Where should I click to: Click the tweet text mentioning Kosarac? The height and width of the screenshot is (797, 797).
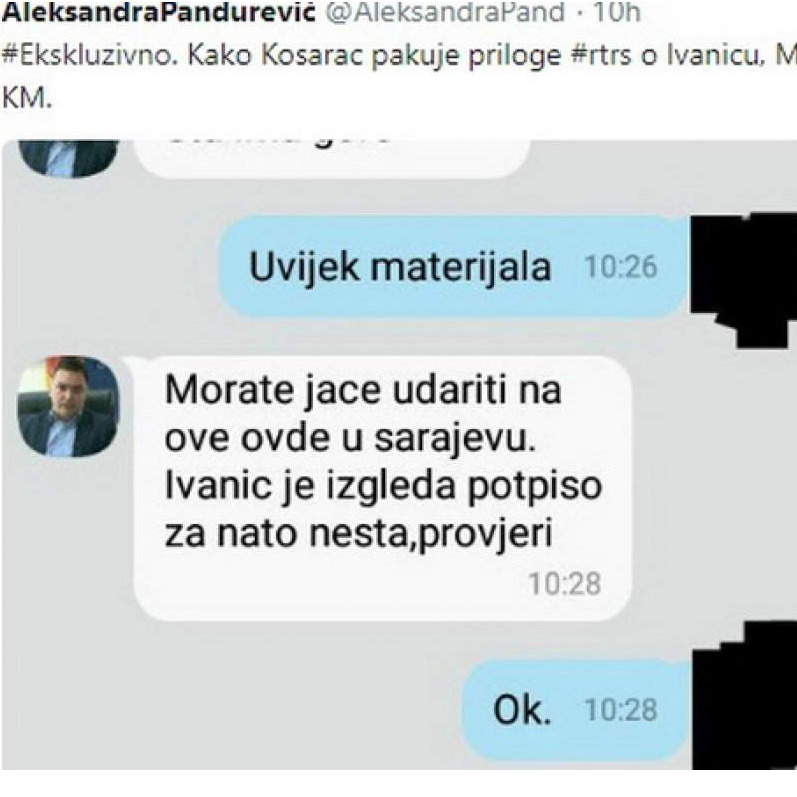tap(399, 56)
